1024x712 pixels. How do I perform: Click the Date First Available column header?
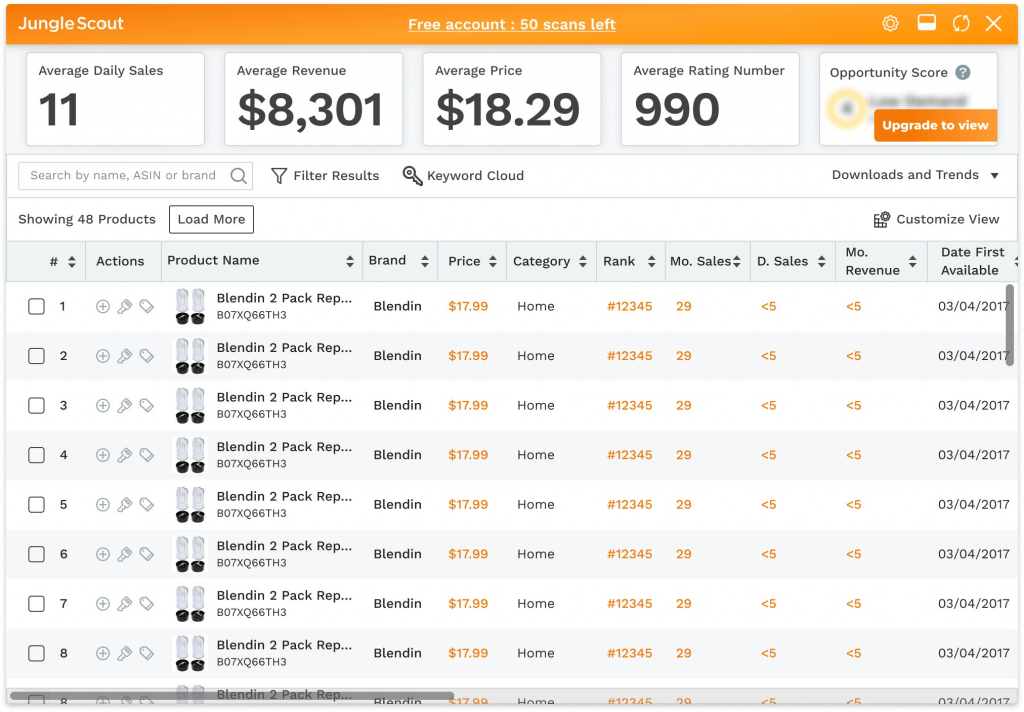[972, 261]
